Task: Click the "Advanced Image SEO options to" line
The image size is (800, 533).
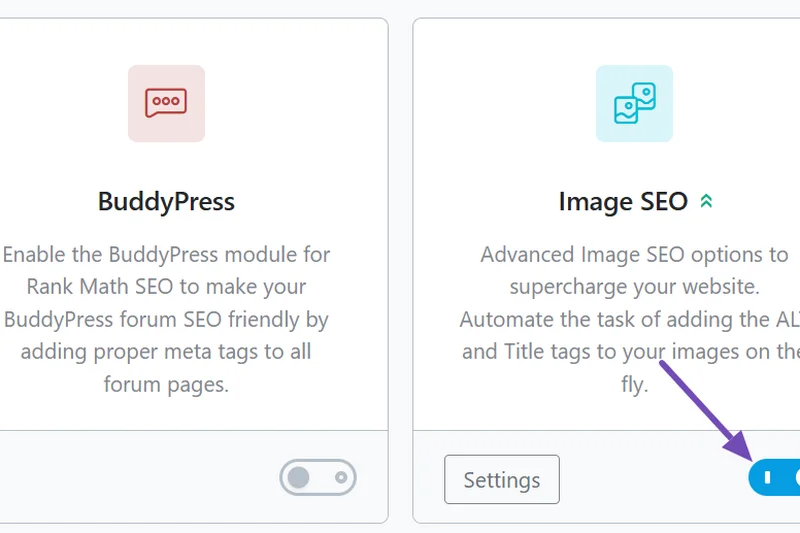Action: (634, 254)
